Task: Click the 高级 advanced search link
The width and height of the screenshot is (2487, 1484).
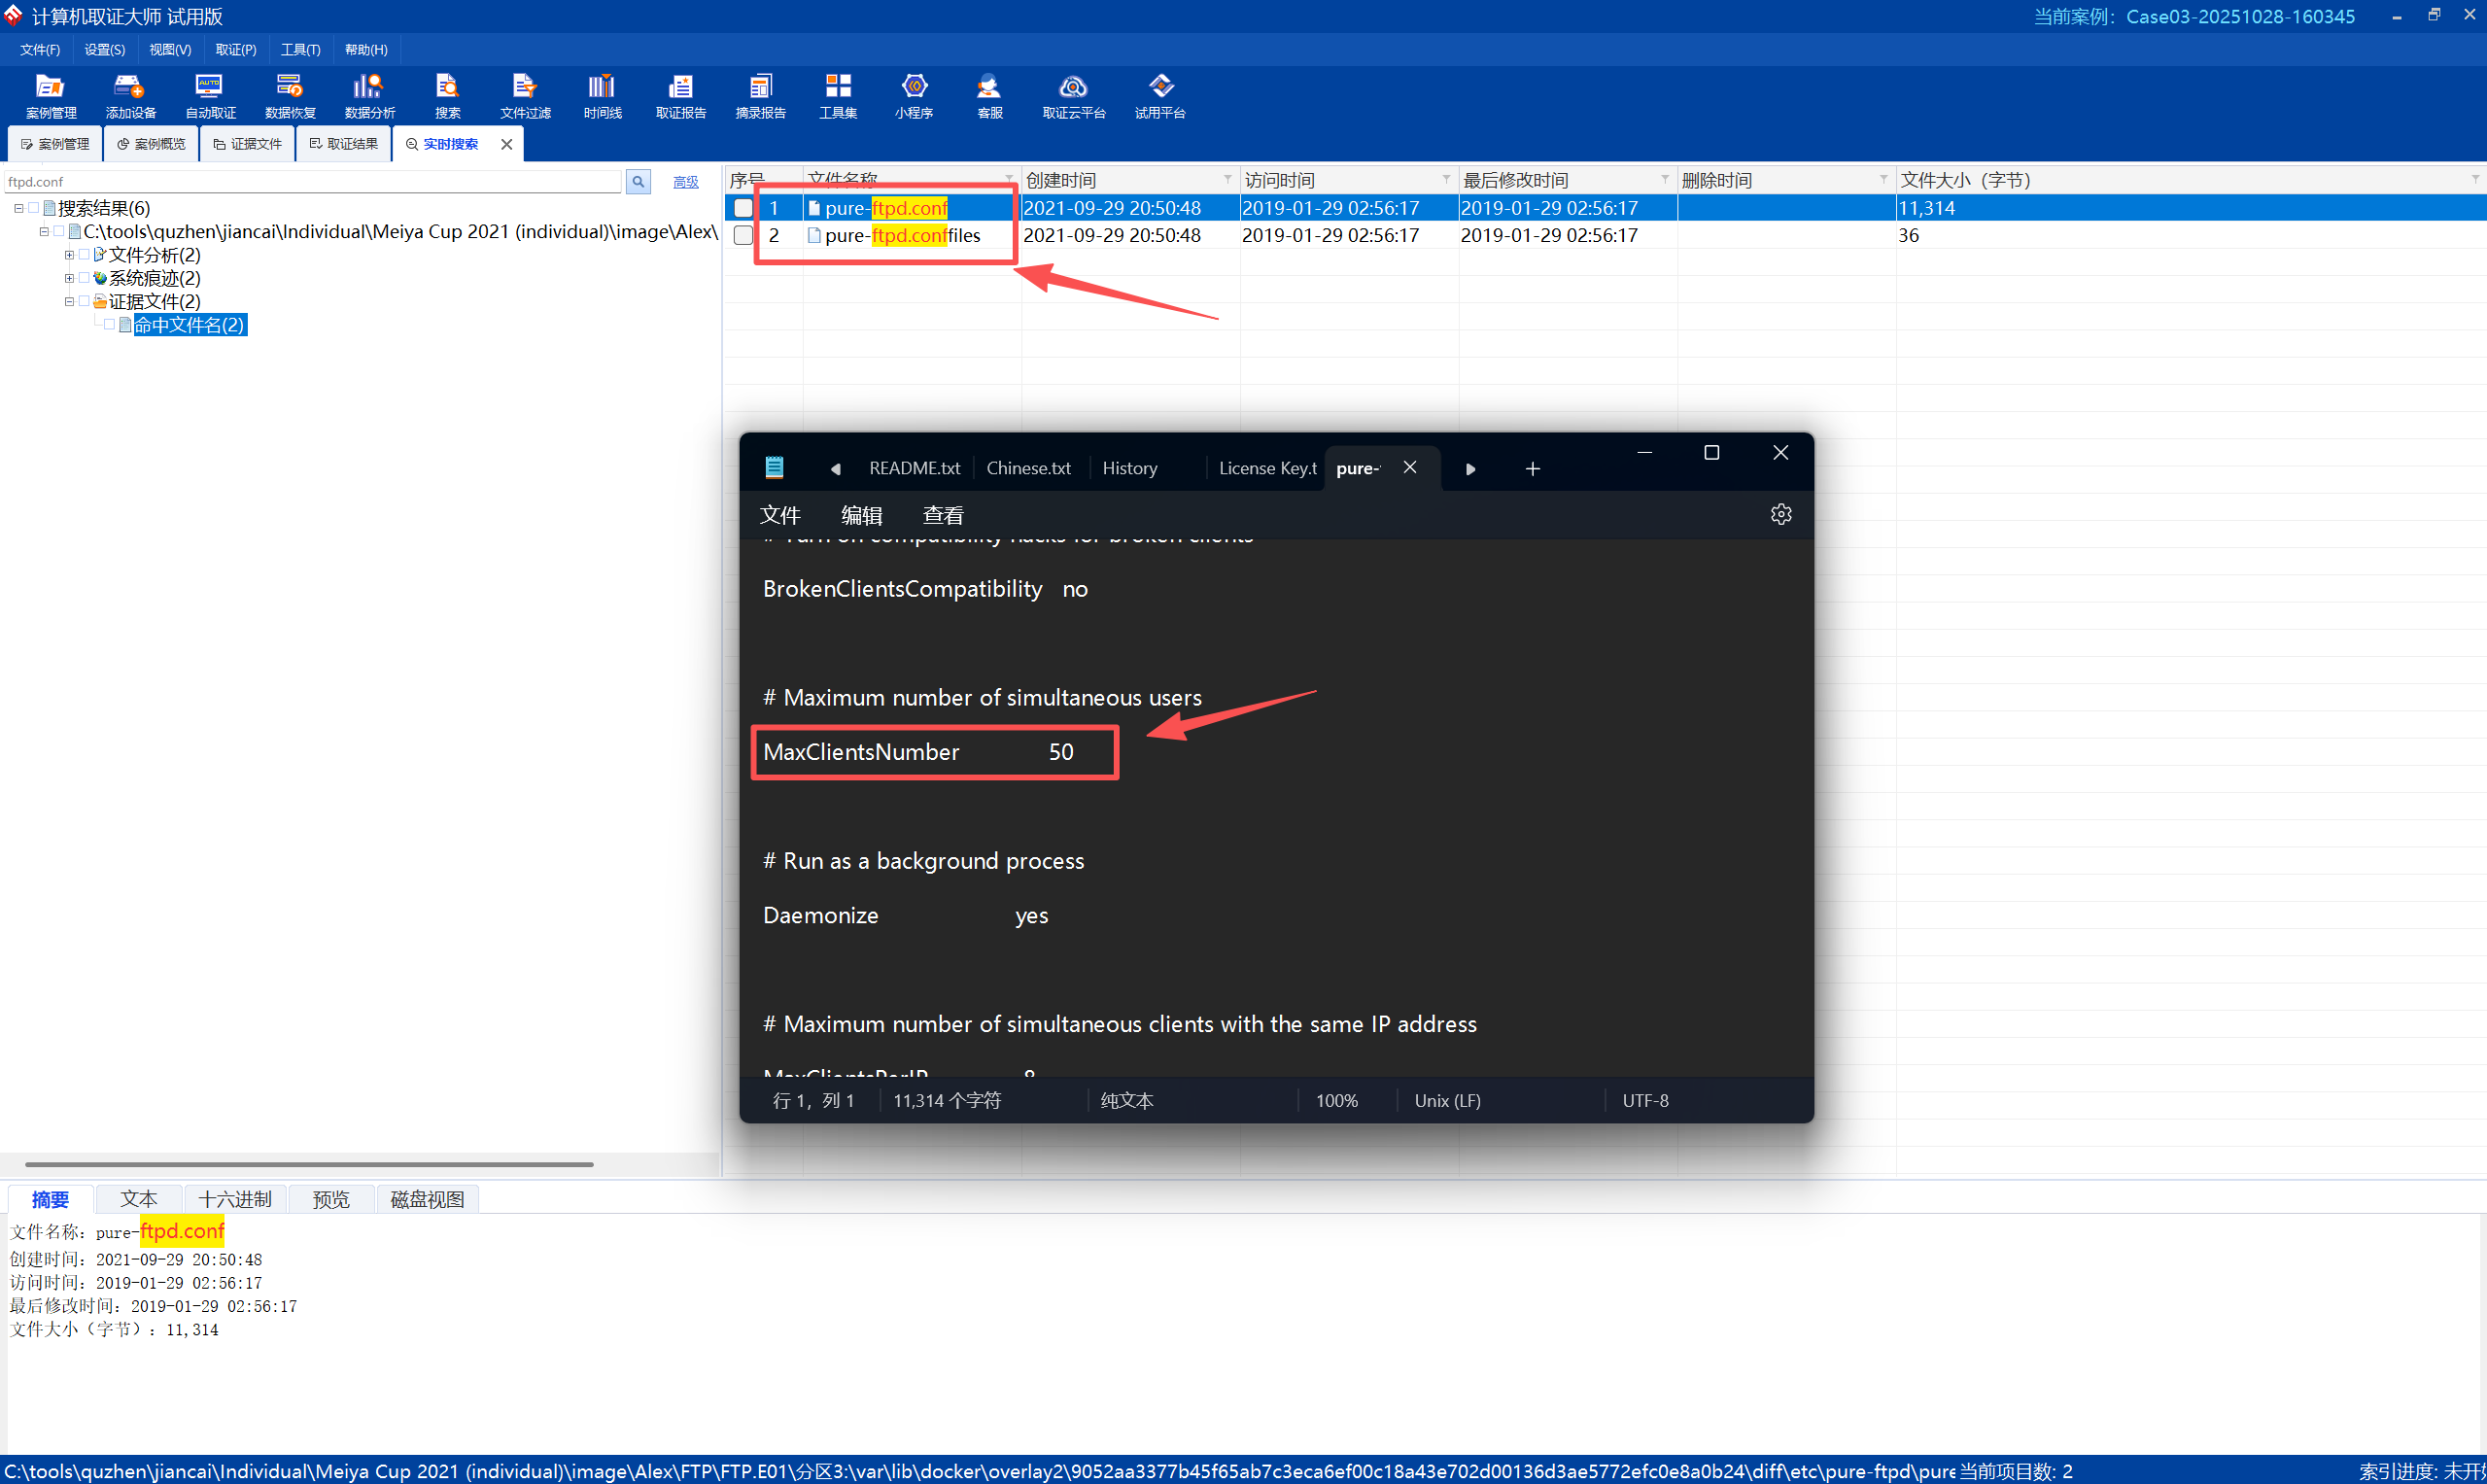Action: [x=685, y=181]
